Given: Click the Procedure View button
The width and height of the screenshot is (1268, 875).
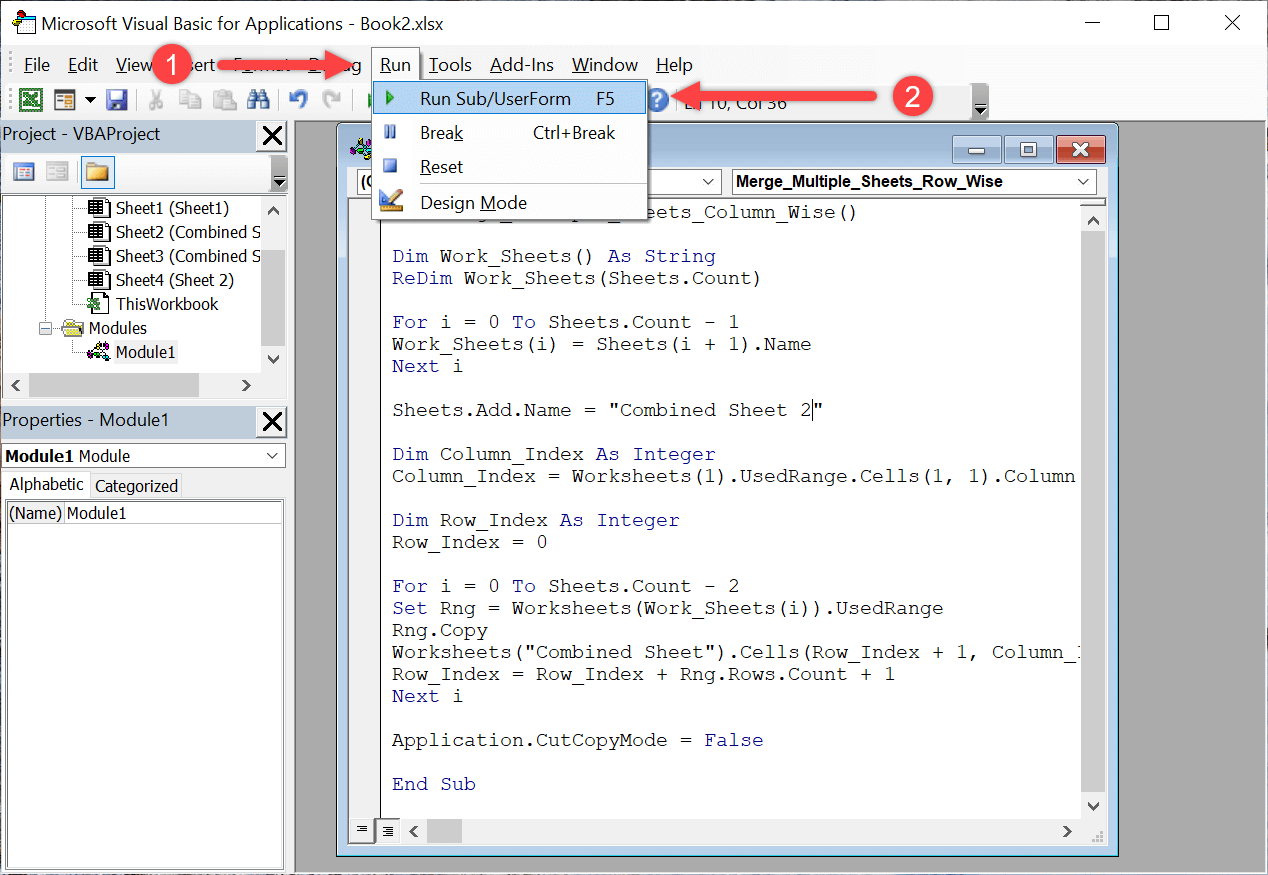Looking at the screenshot, I should click(362, 830).
